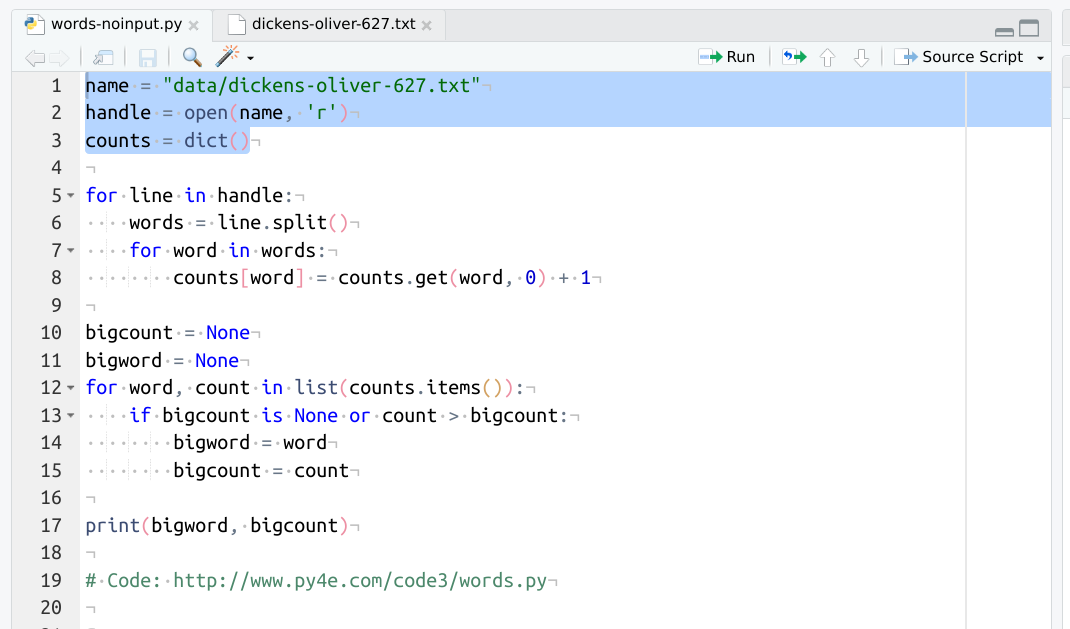Go back to previous source location
This screenshot has width=1070, height=629.
coord(35,58)
